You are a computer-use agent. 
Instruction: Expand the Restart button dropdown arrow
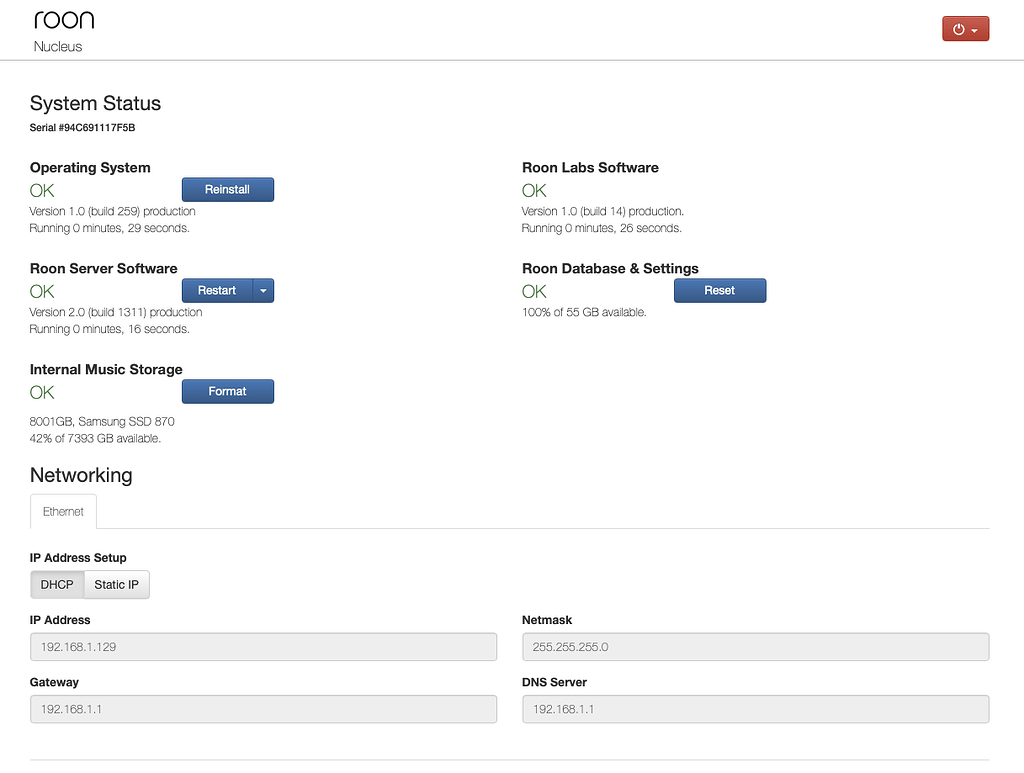[x=263, y=291]
